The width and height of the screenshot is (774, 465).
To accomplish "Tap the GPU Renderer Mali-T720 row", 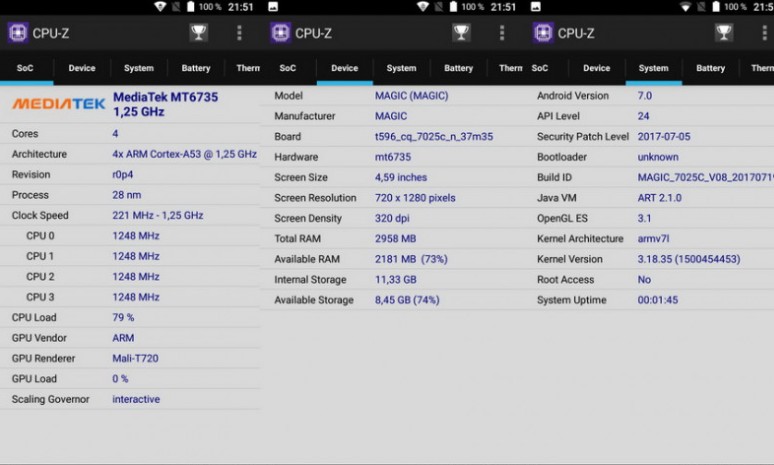I will pyautogui.click(x=130, y=358).
